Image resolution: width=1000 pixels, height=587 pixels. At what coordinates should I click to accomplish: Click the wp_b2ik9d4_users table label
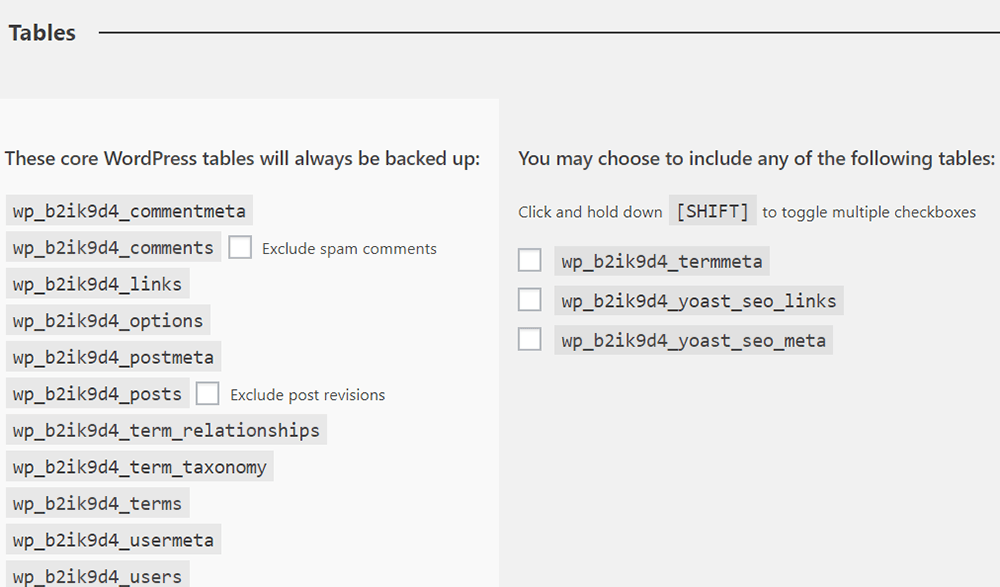coord(97,576)
